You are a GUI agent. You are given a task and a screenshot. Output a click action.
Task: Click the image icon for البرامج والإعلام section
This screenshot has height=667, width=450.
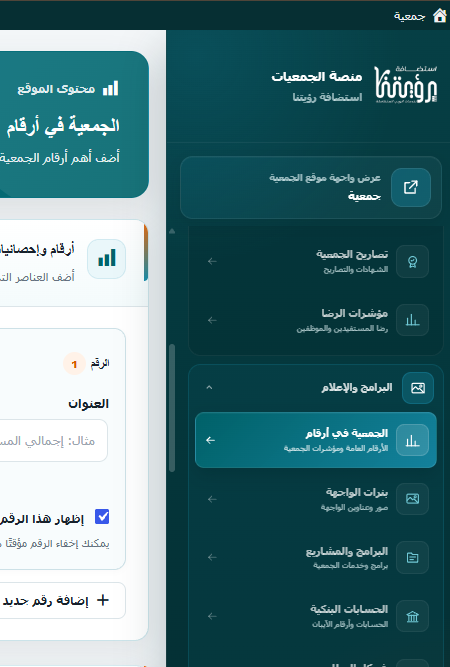pos(418,388)
